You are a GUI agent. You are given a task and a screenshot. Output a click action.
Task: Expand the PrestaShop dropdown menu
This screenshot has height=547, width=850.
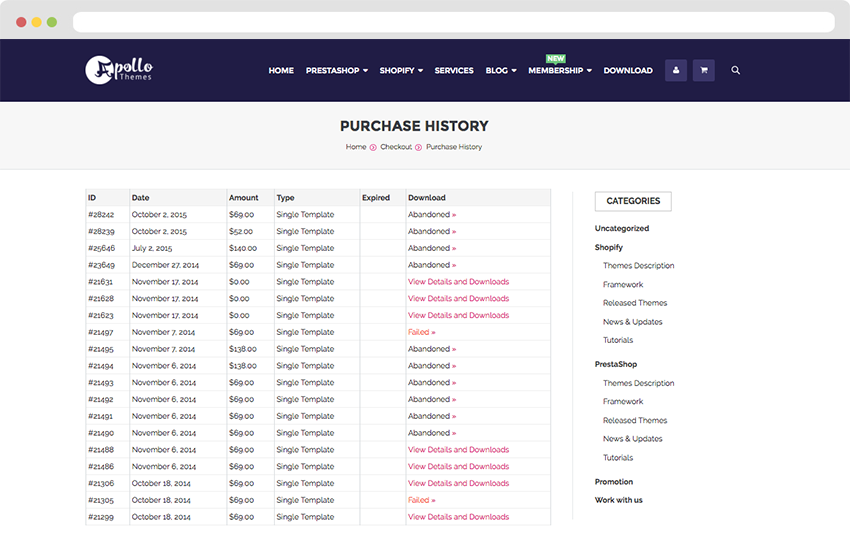[336, 71]
